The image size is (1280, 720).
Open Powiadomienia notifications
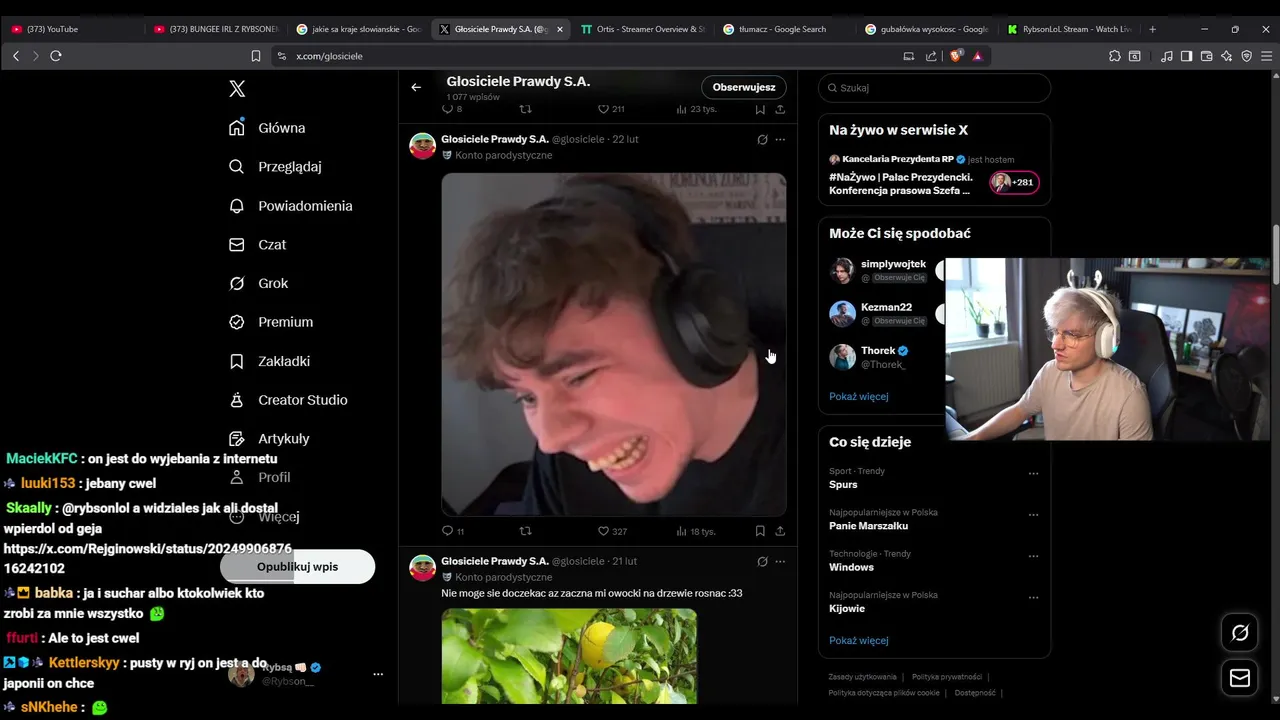pyautogui.click(x=290, y=206)
